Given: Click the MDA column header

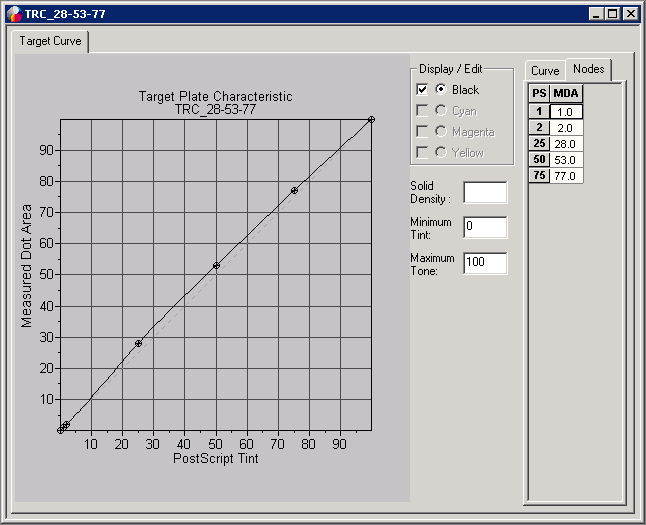Looking at the screenshot, I should (x=566, y=94).
